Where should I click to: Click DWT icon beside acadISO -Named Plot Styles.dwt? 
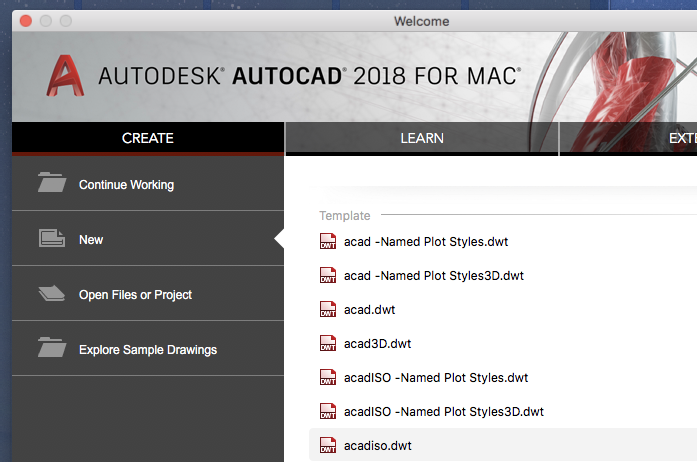(328, 378)
